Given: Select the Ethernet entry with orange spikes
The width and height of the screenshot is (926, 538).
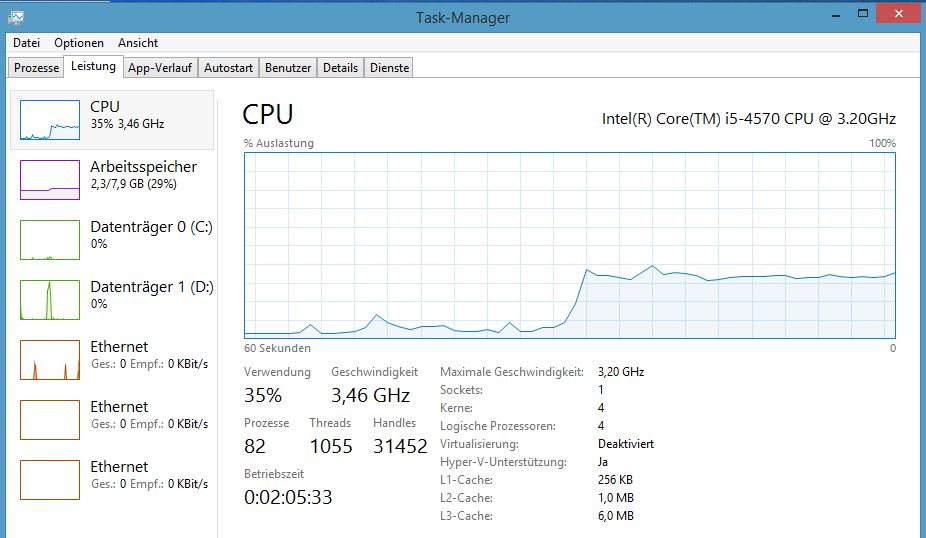Looking at the screenshot, I should pos(50,359).
